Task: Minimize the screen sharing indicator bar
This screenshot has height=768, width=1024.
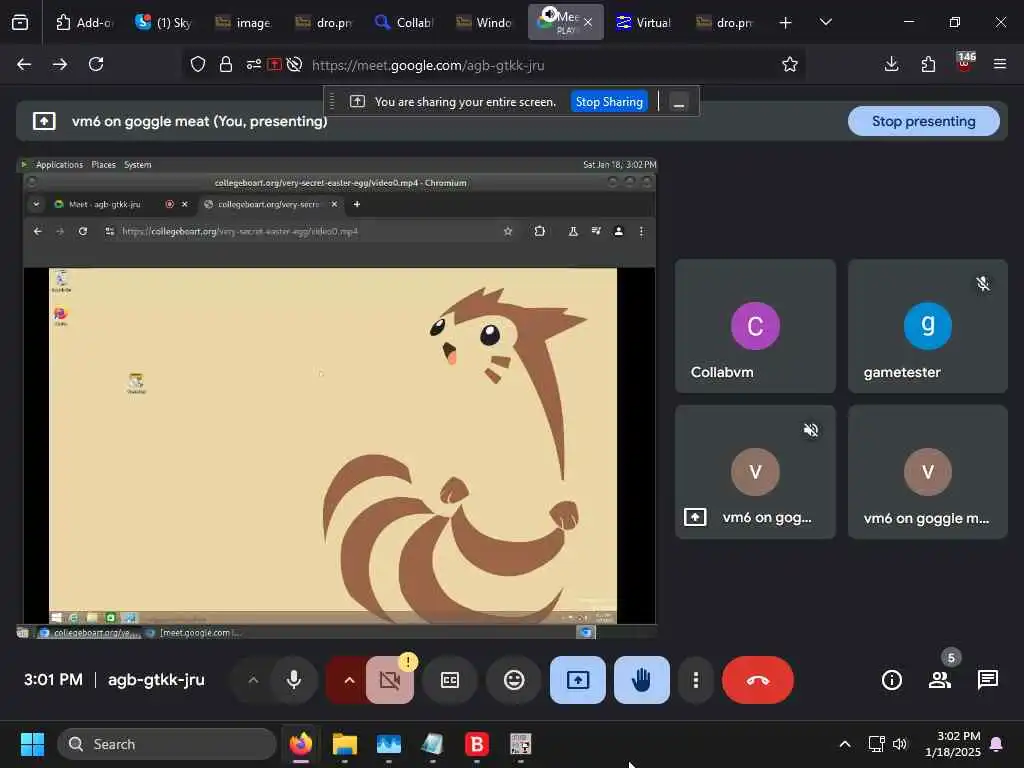Action: [679, 103]
